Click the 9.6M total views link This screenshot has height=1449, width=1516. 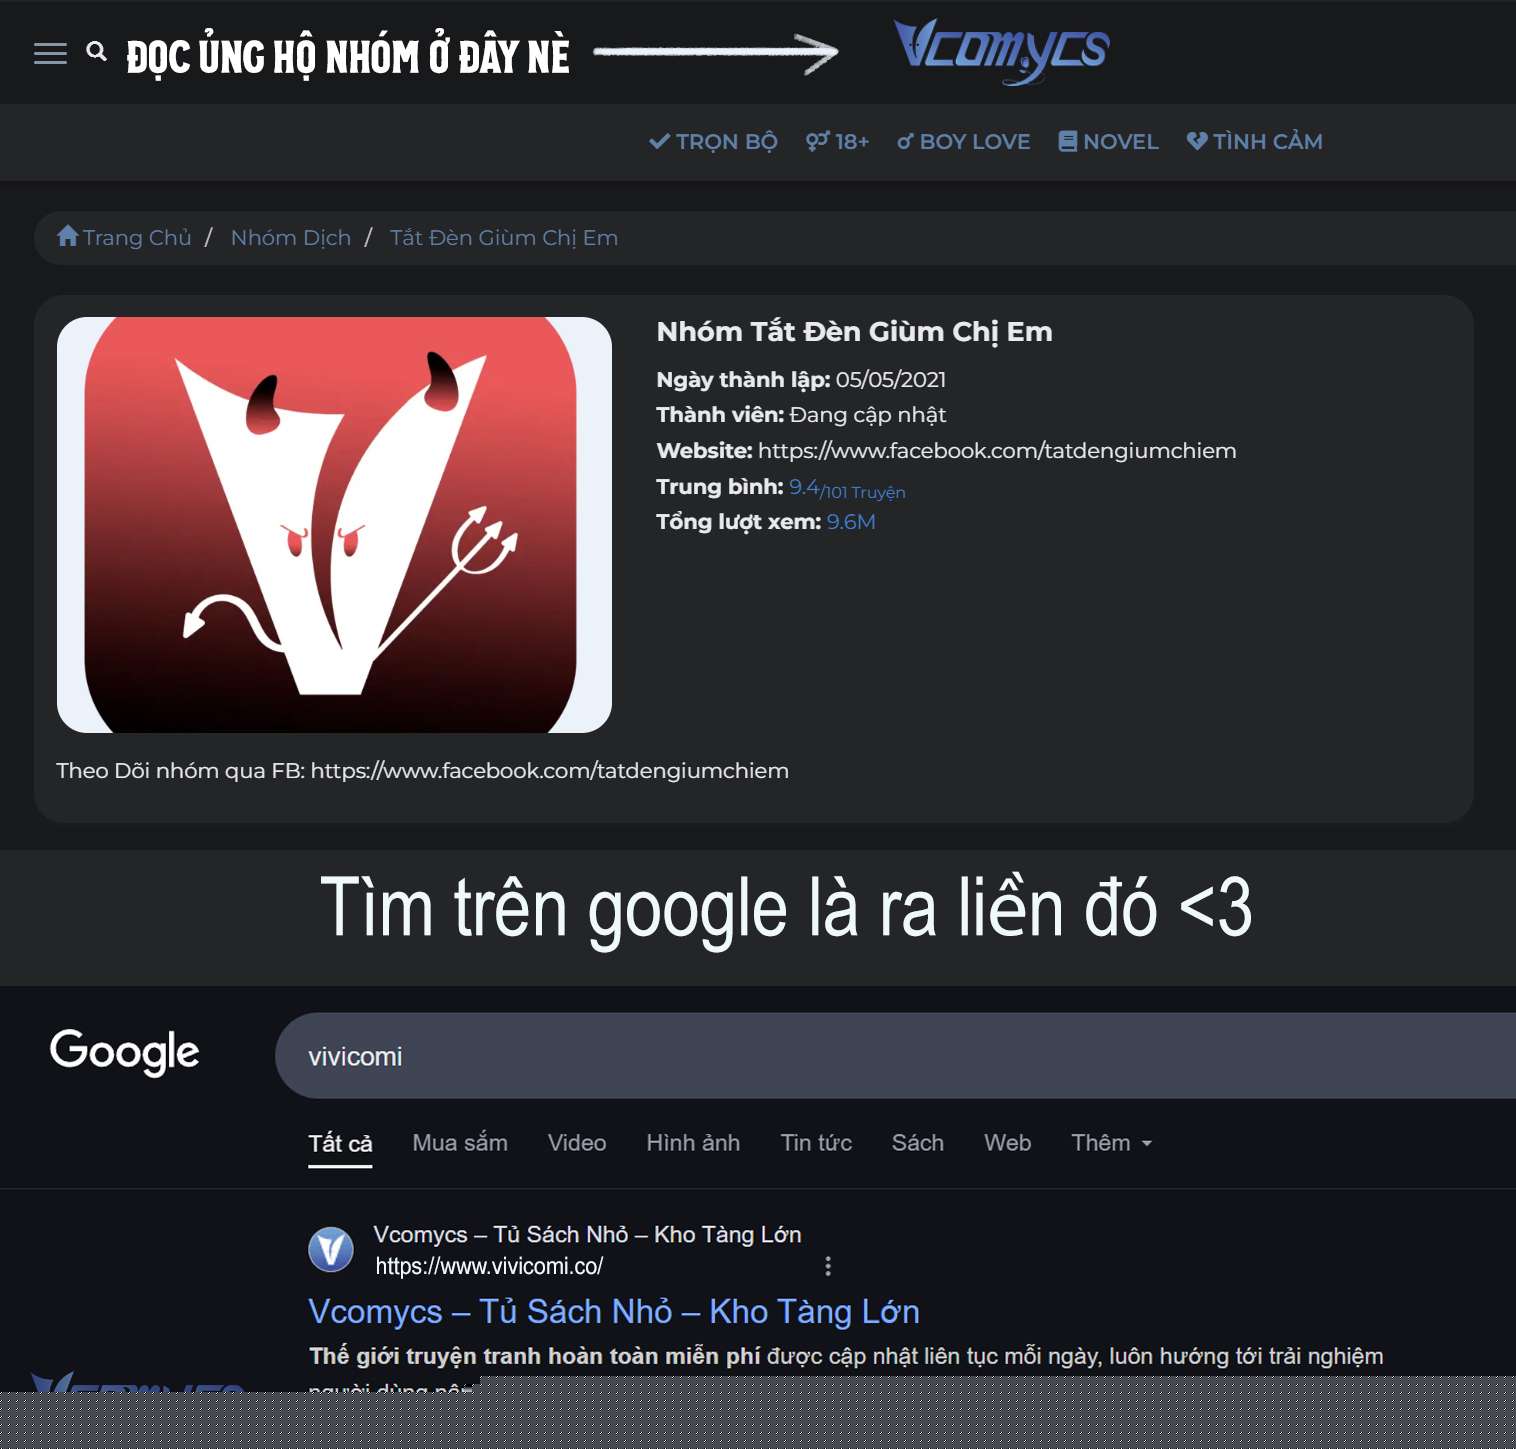(x=851, y=522)
